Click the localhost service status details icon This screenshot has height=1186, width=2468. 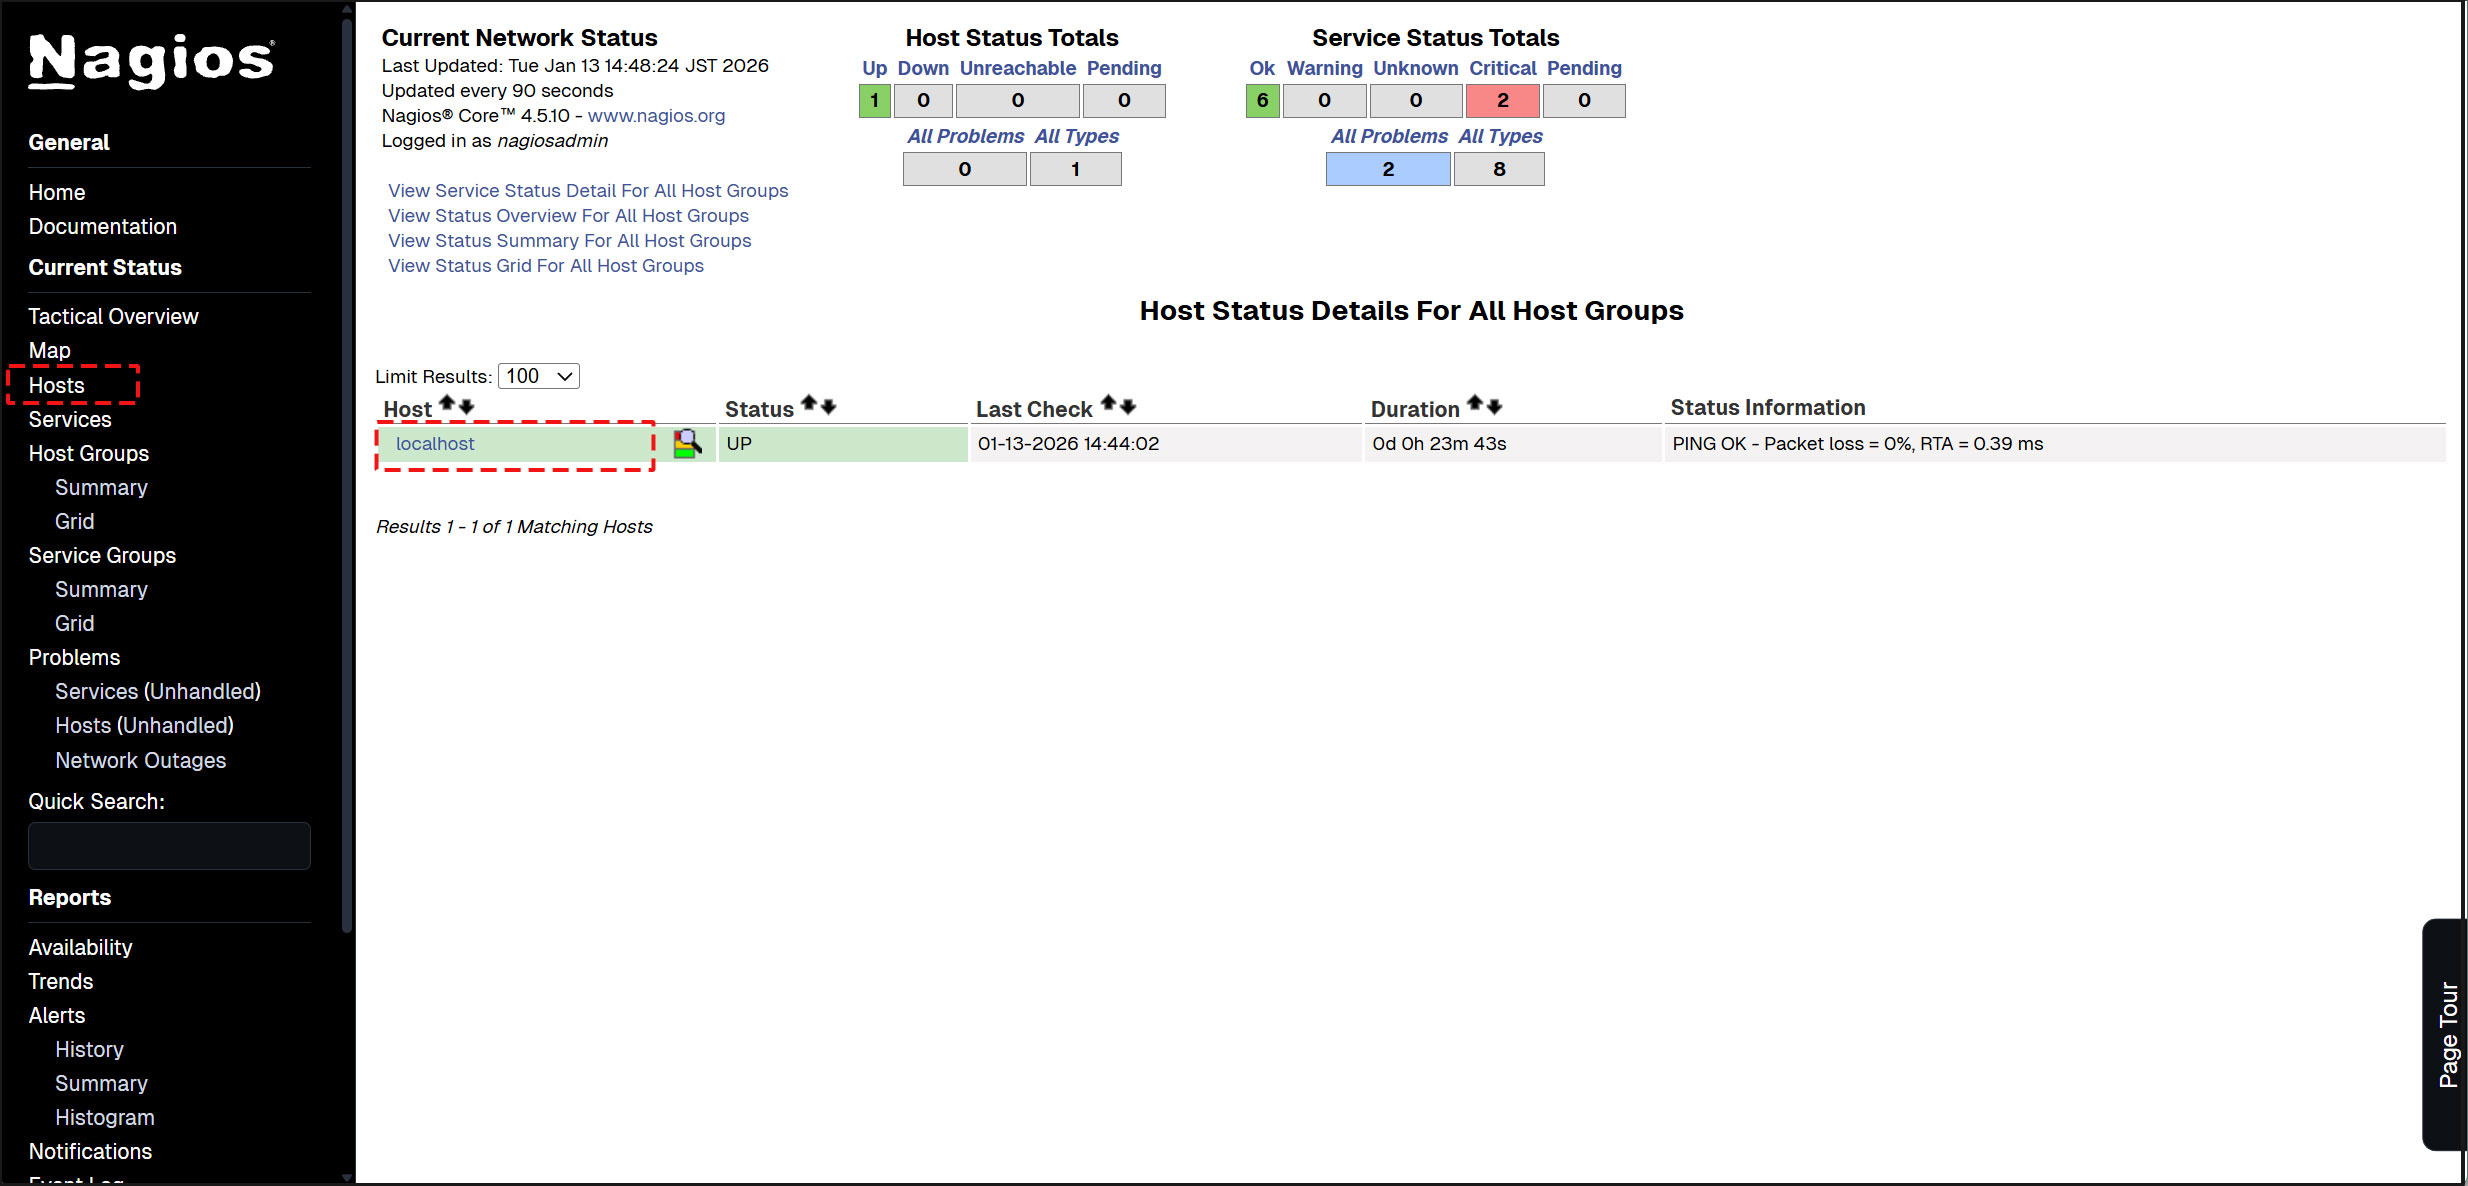pyautogui.click(x=687, y=443)
